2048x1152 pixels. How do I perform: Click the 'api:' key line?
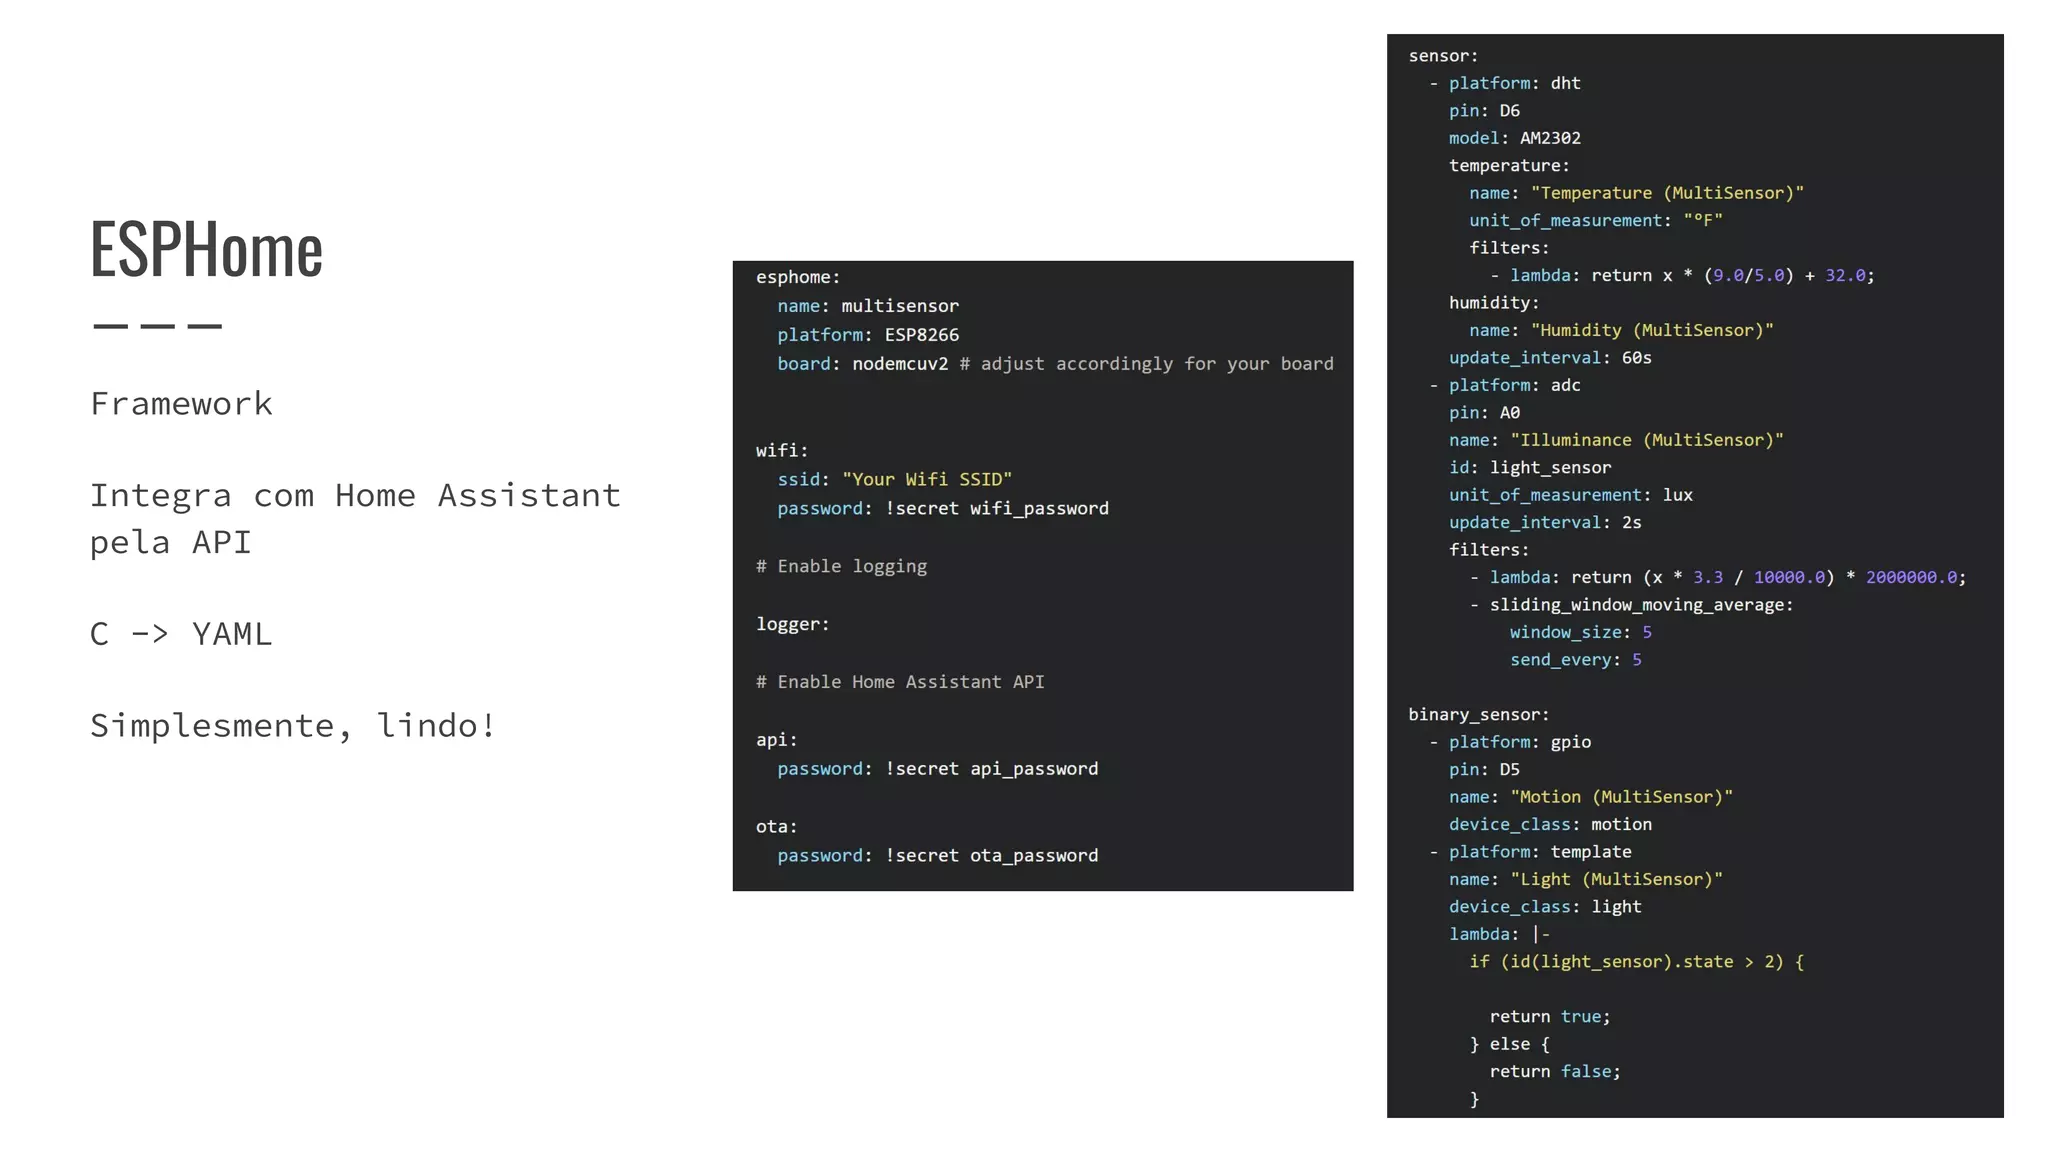[777, 740]
